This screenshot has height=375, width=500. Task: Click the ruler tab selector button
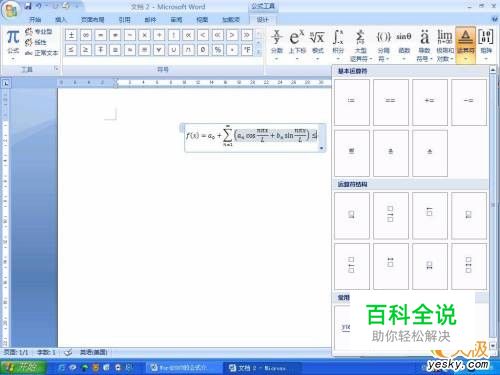click(6, 83)
